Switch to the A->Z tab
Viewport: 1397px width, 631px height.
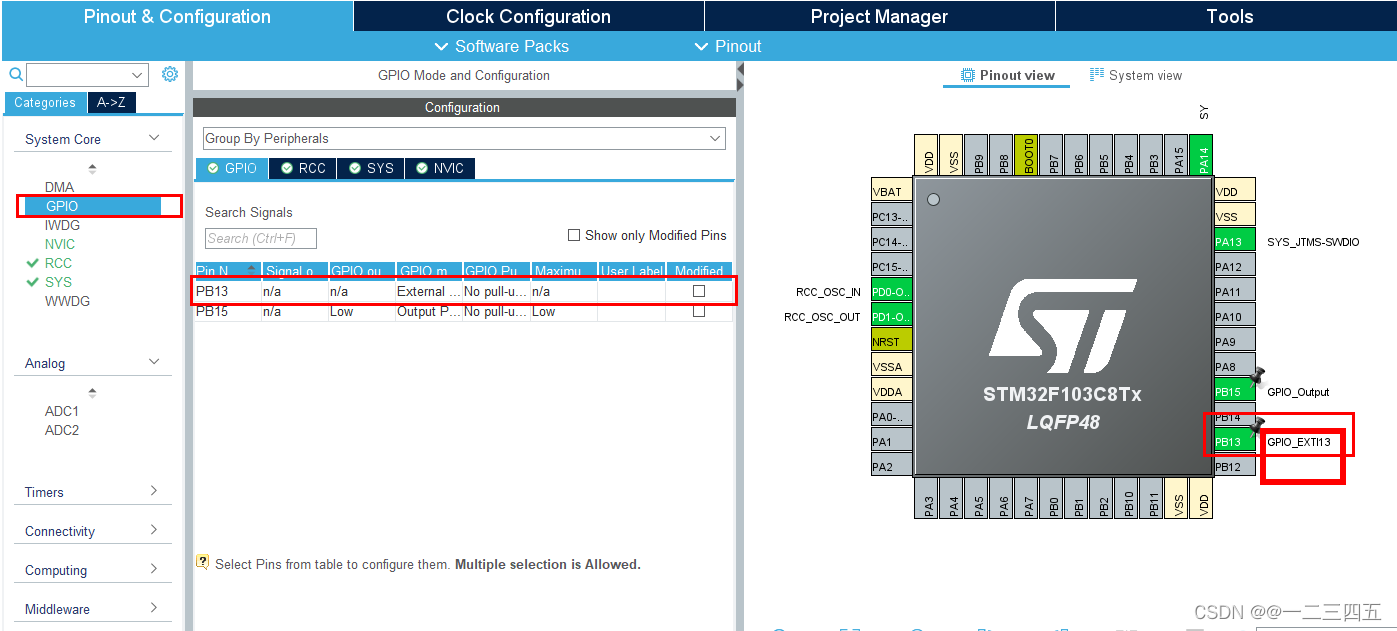(x=112, y=102)
